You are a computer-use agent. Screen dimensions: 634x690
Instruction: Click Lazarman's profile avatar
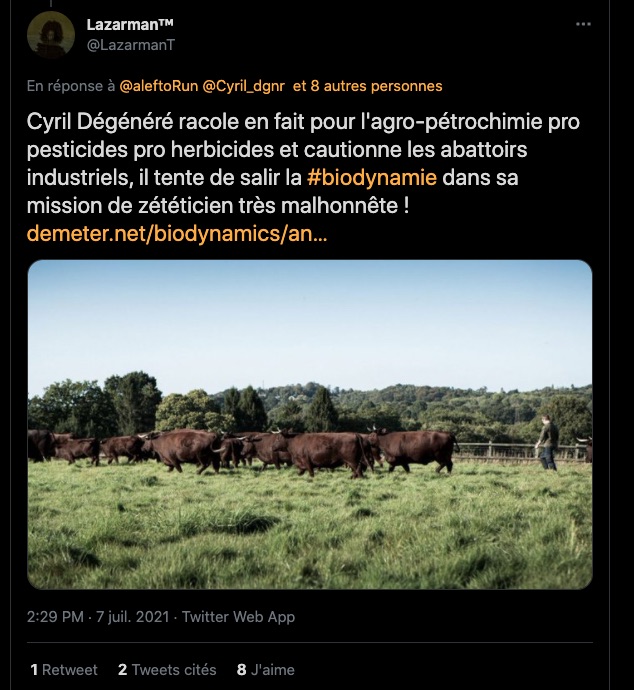click(51, 35)
